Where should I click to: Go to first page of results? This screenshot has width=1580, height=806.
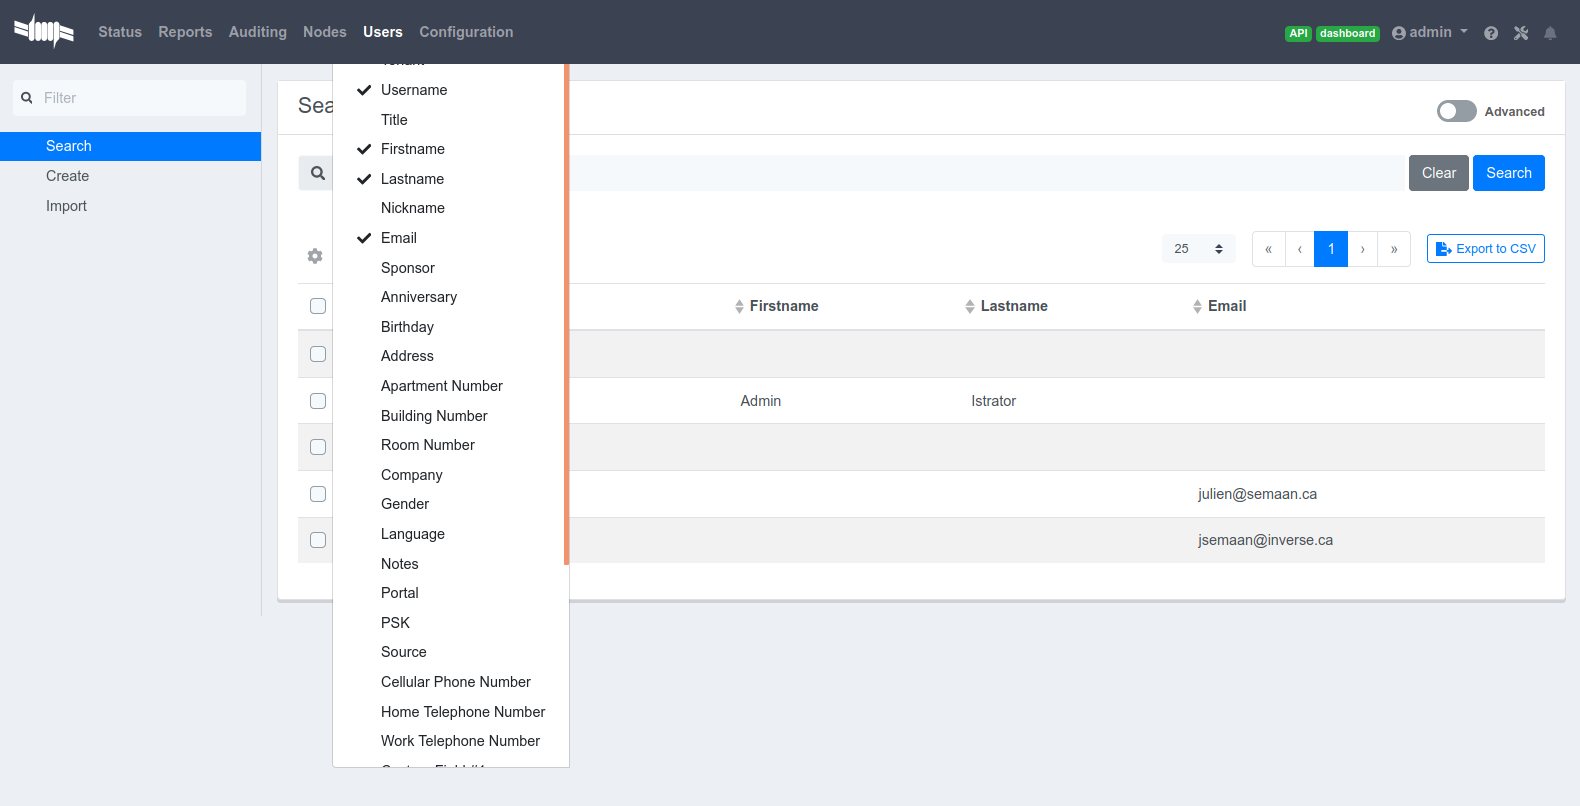click(1269, 249)
